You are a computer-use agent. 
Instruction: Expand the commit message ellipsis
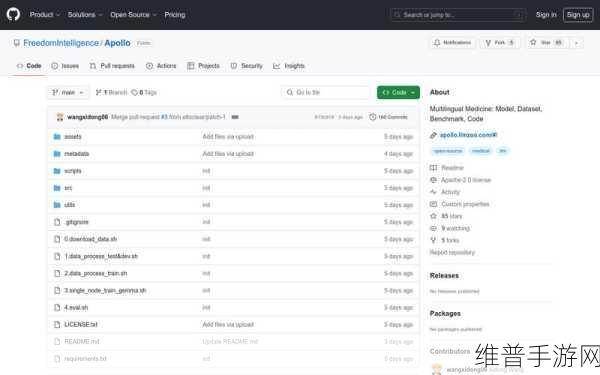coord(235,117)
